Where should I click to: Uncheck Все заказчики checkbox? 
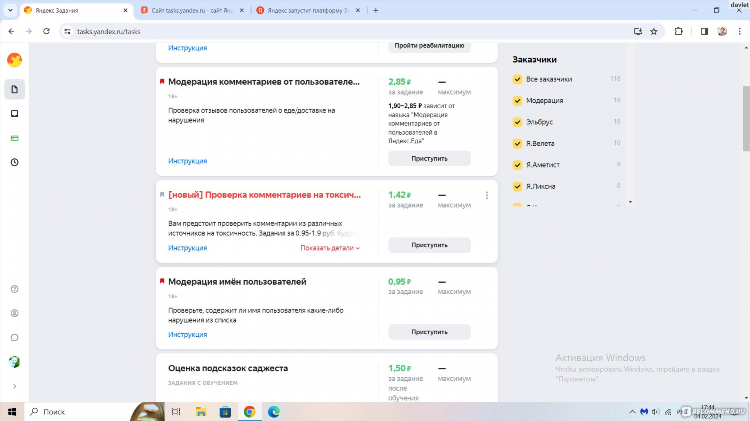click(517, 79)
